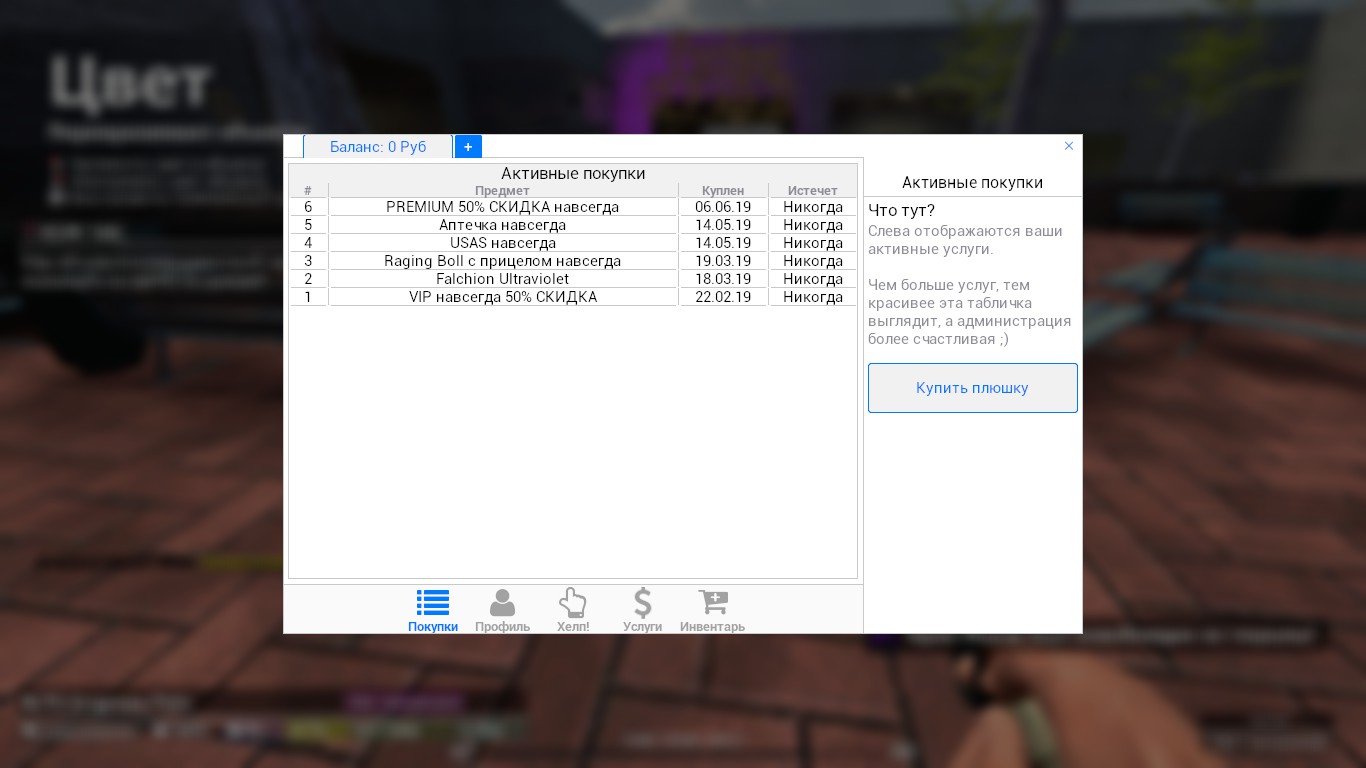The width and height of the screenshot is (1366, 768).
Task: Select the Аптечка навсегда item
Action: click(502, 225)
